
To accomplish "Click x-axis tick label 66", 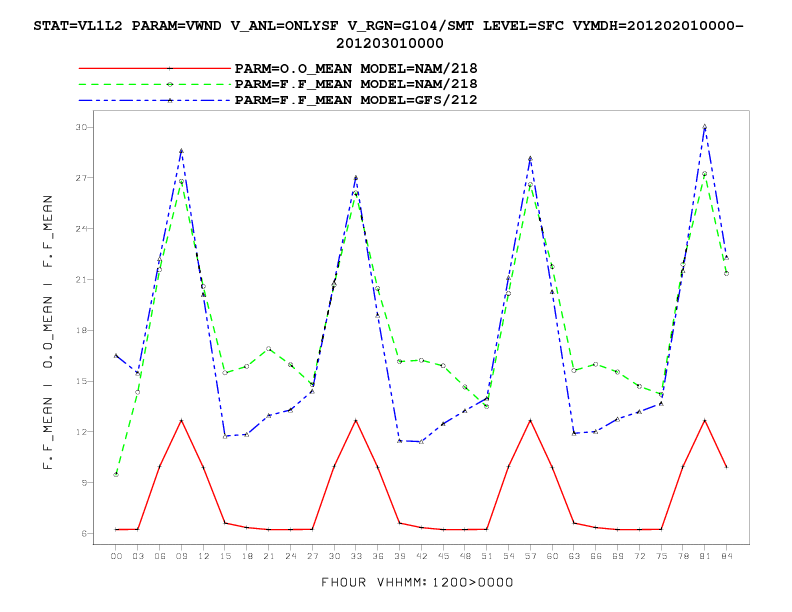I will [x=596, y=556].
